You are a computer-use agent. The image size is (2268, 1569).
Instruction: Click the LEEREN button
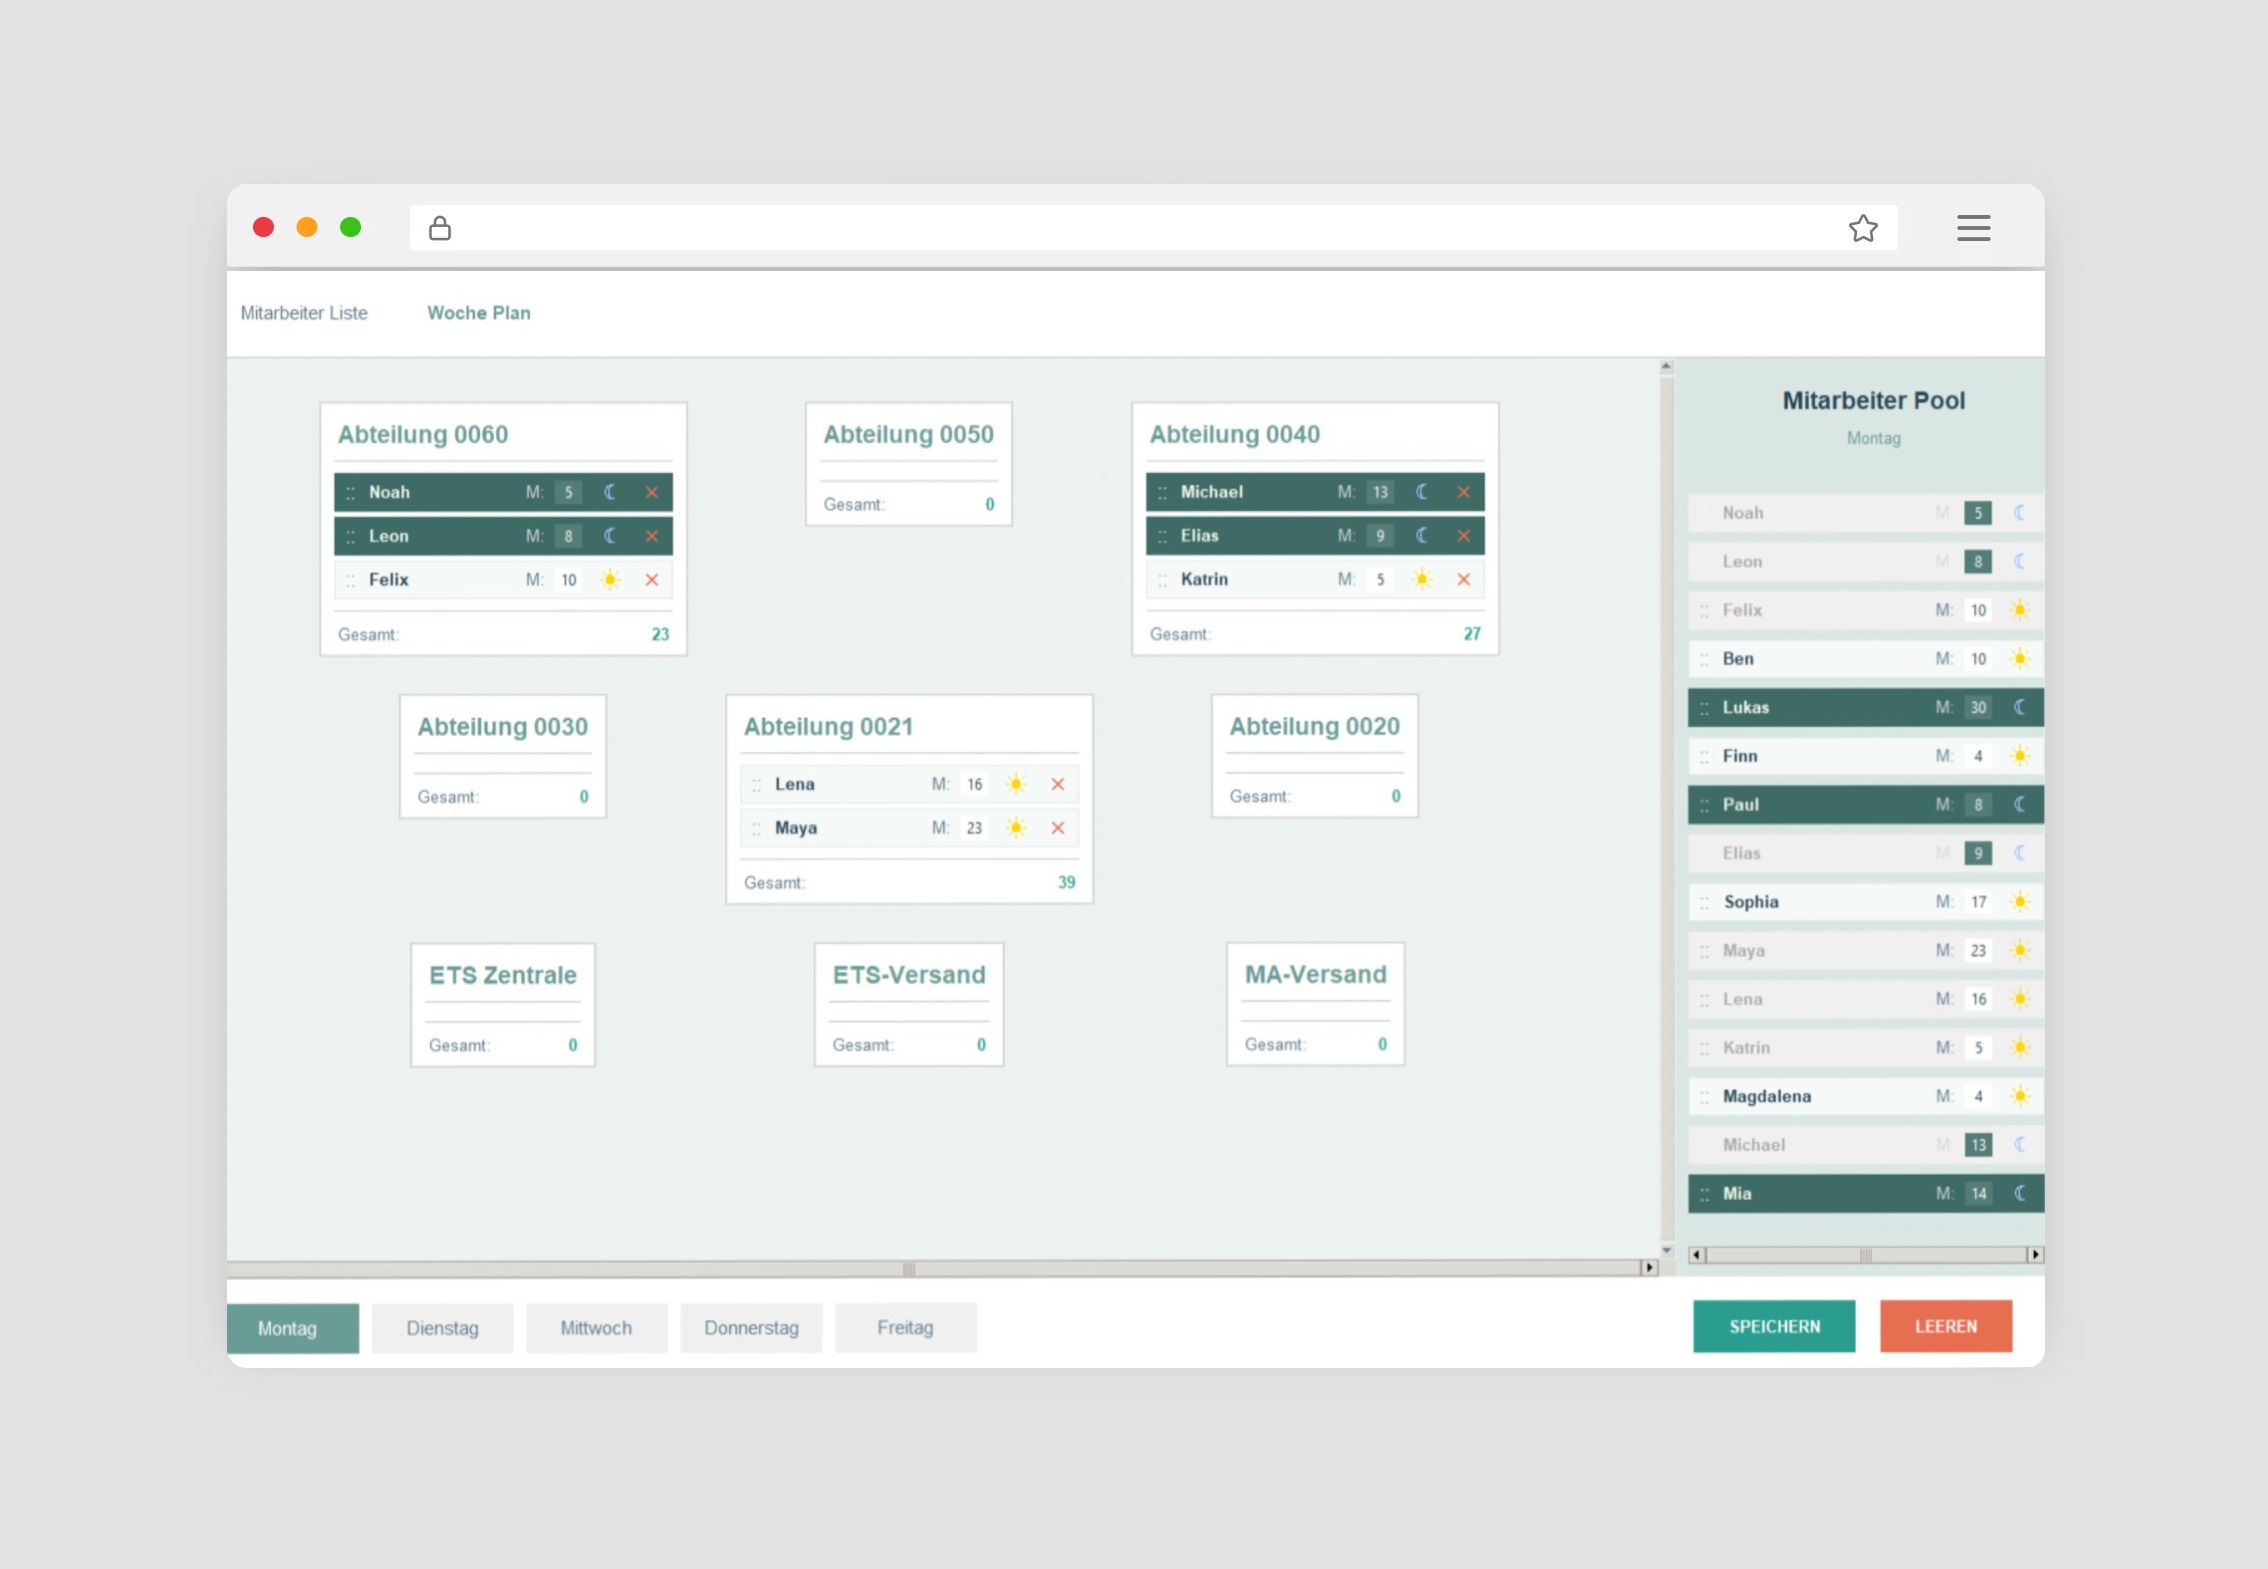[x=1946, y=1326]
